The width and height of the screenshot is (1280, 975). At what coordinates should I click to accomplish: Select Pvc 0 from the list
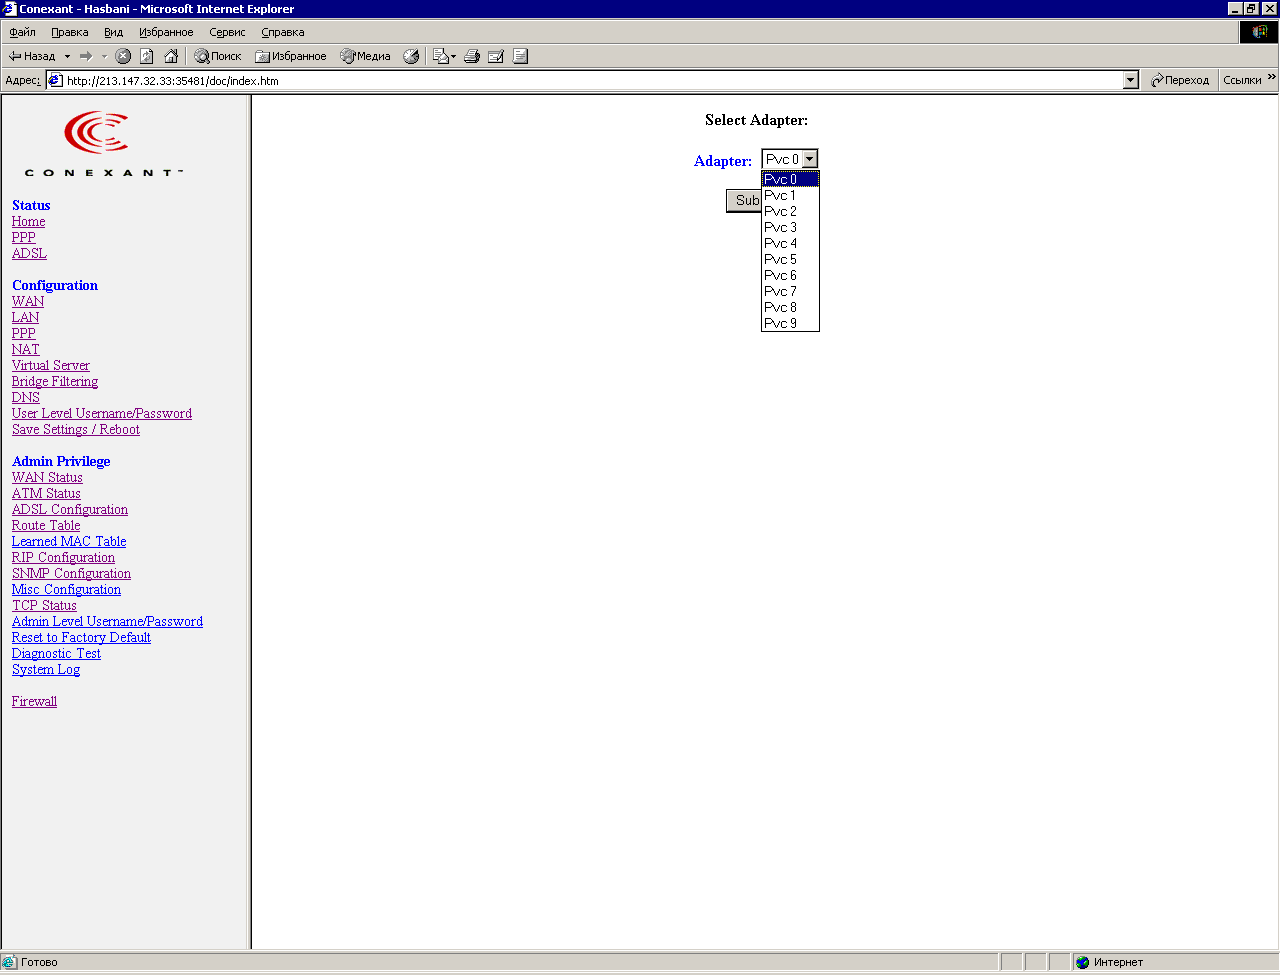coord(790,179)
